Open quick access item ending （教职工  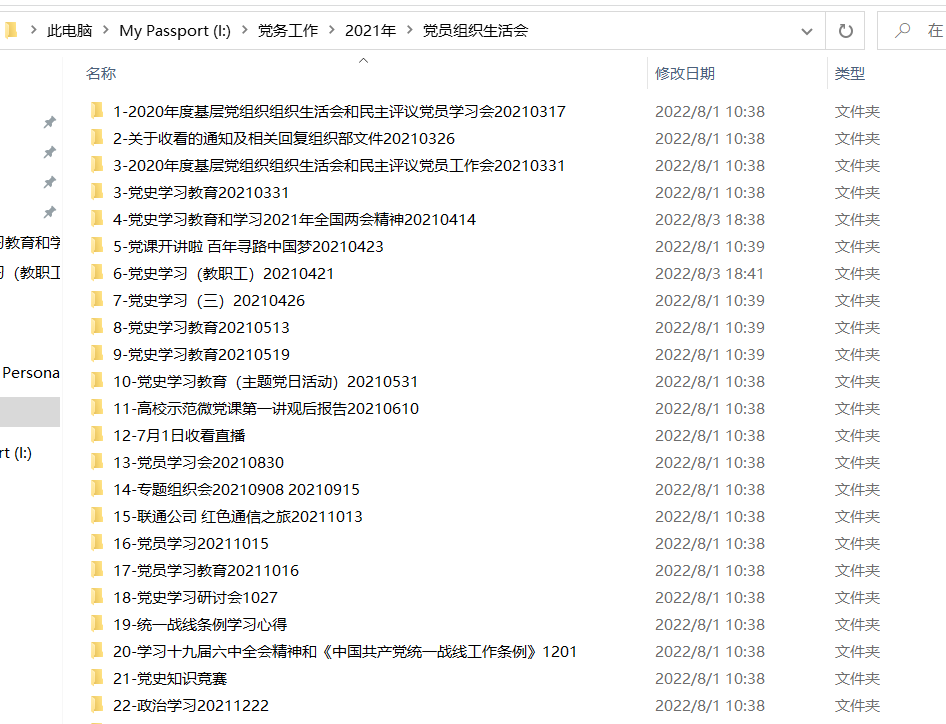coord(30,273)
